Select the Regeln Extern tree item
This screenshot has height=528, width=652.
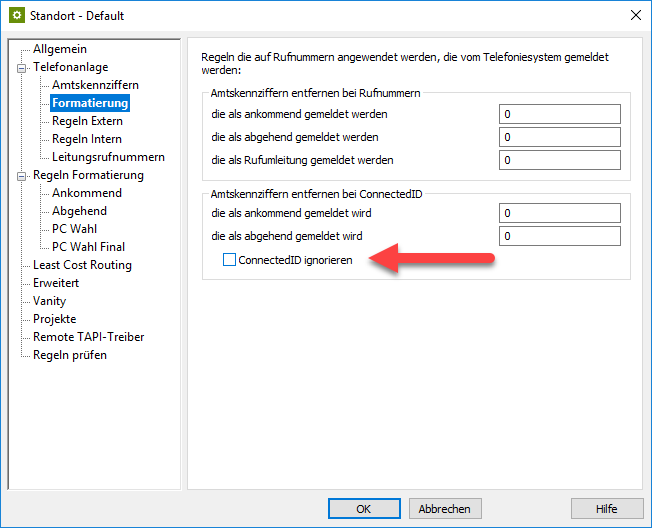click(x=87, y=121)
